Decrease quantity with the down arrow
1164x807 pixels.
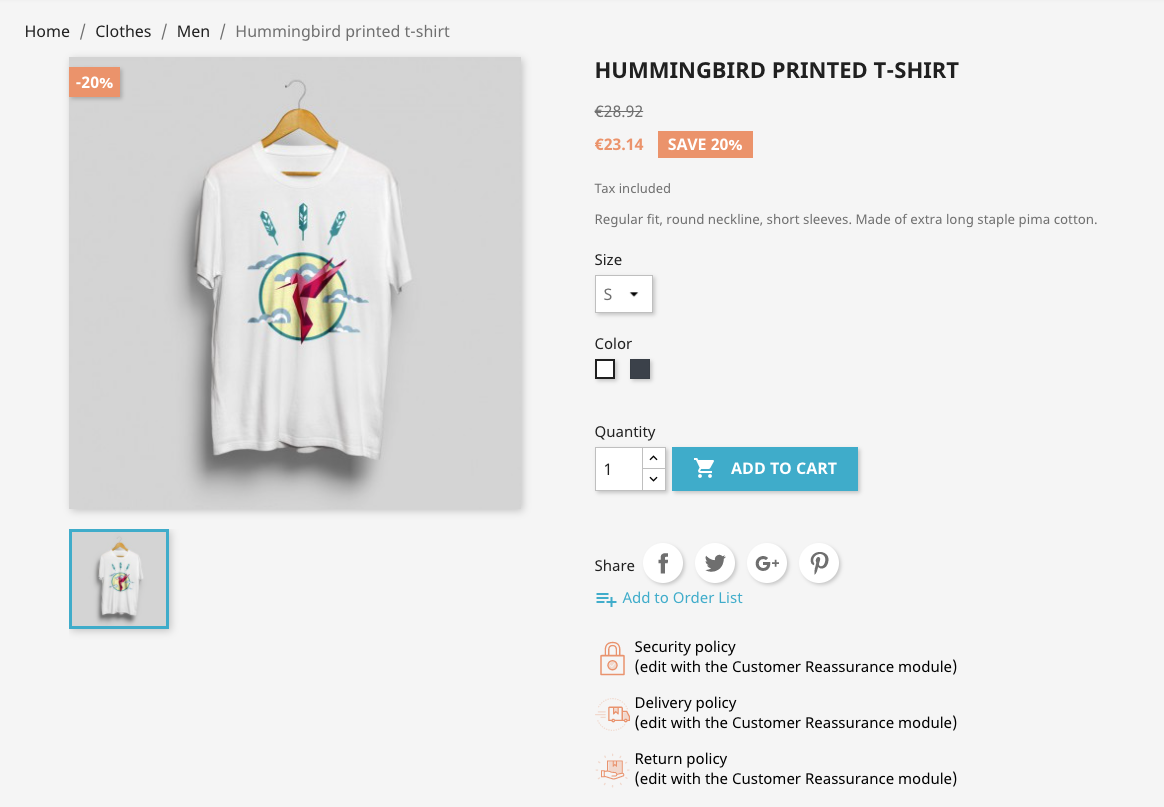[653, 480]
